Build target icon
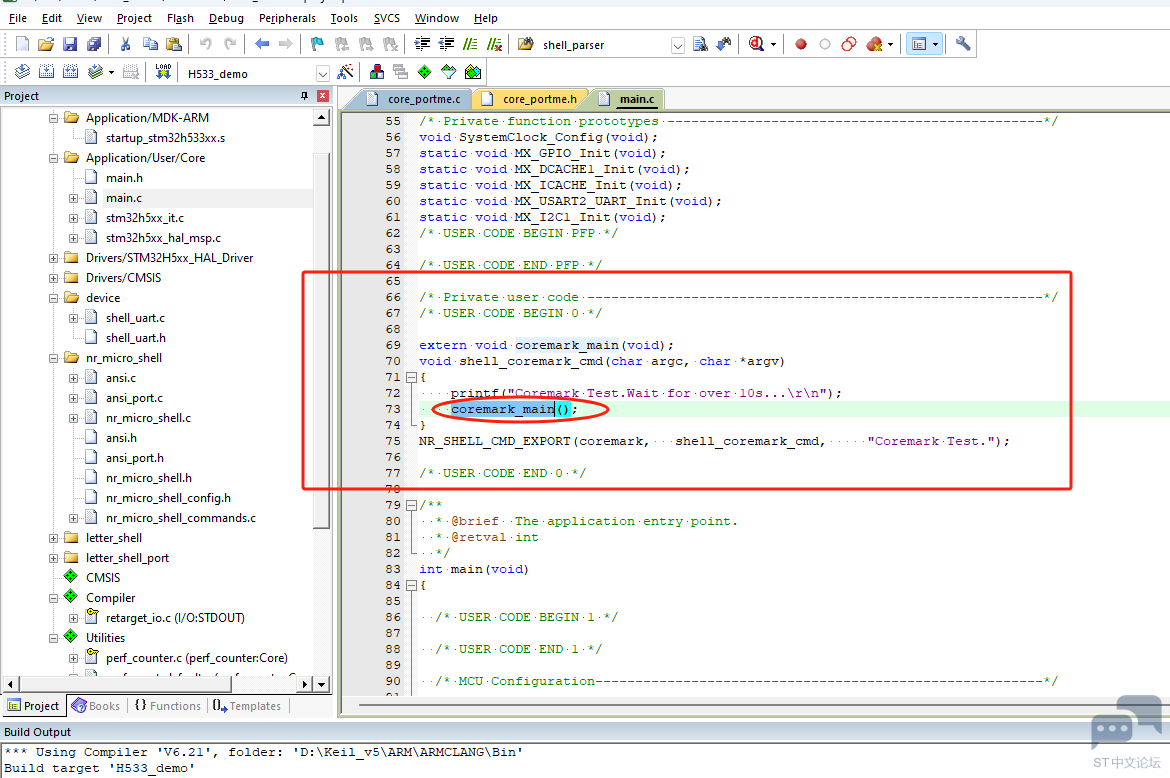 pyautogui.click(x=46, y=72)
